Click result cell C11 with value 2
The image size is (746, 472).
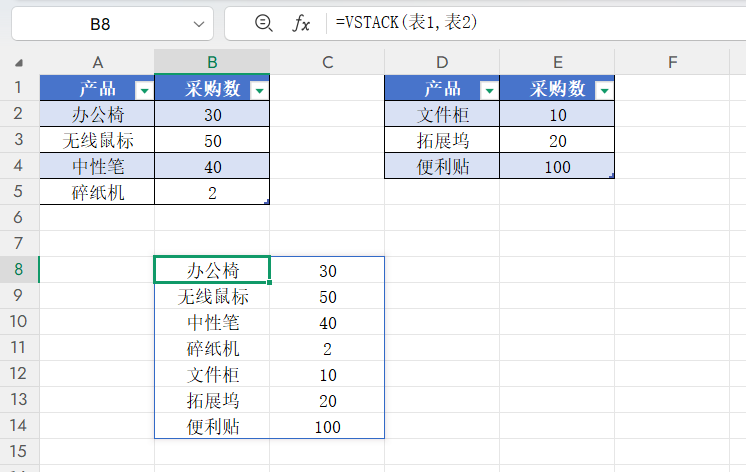click(x=327, y=348)
